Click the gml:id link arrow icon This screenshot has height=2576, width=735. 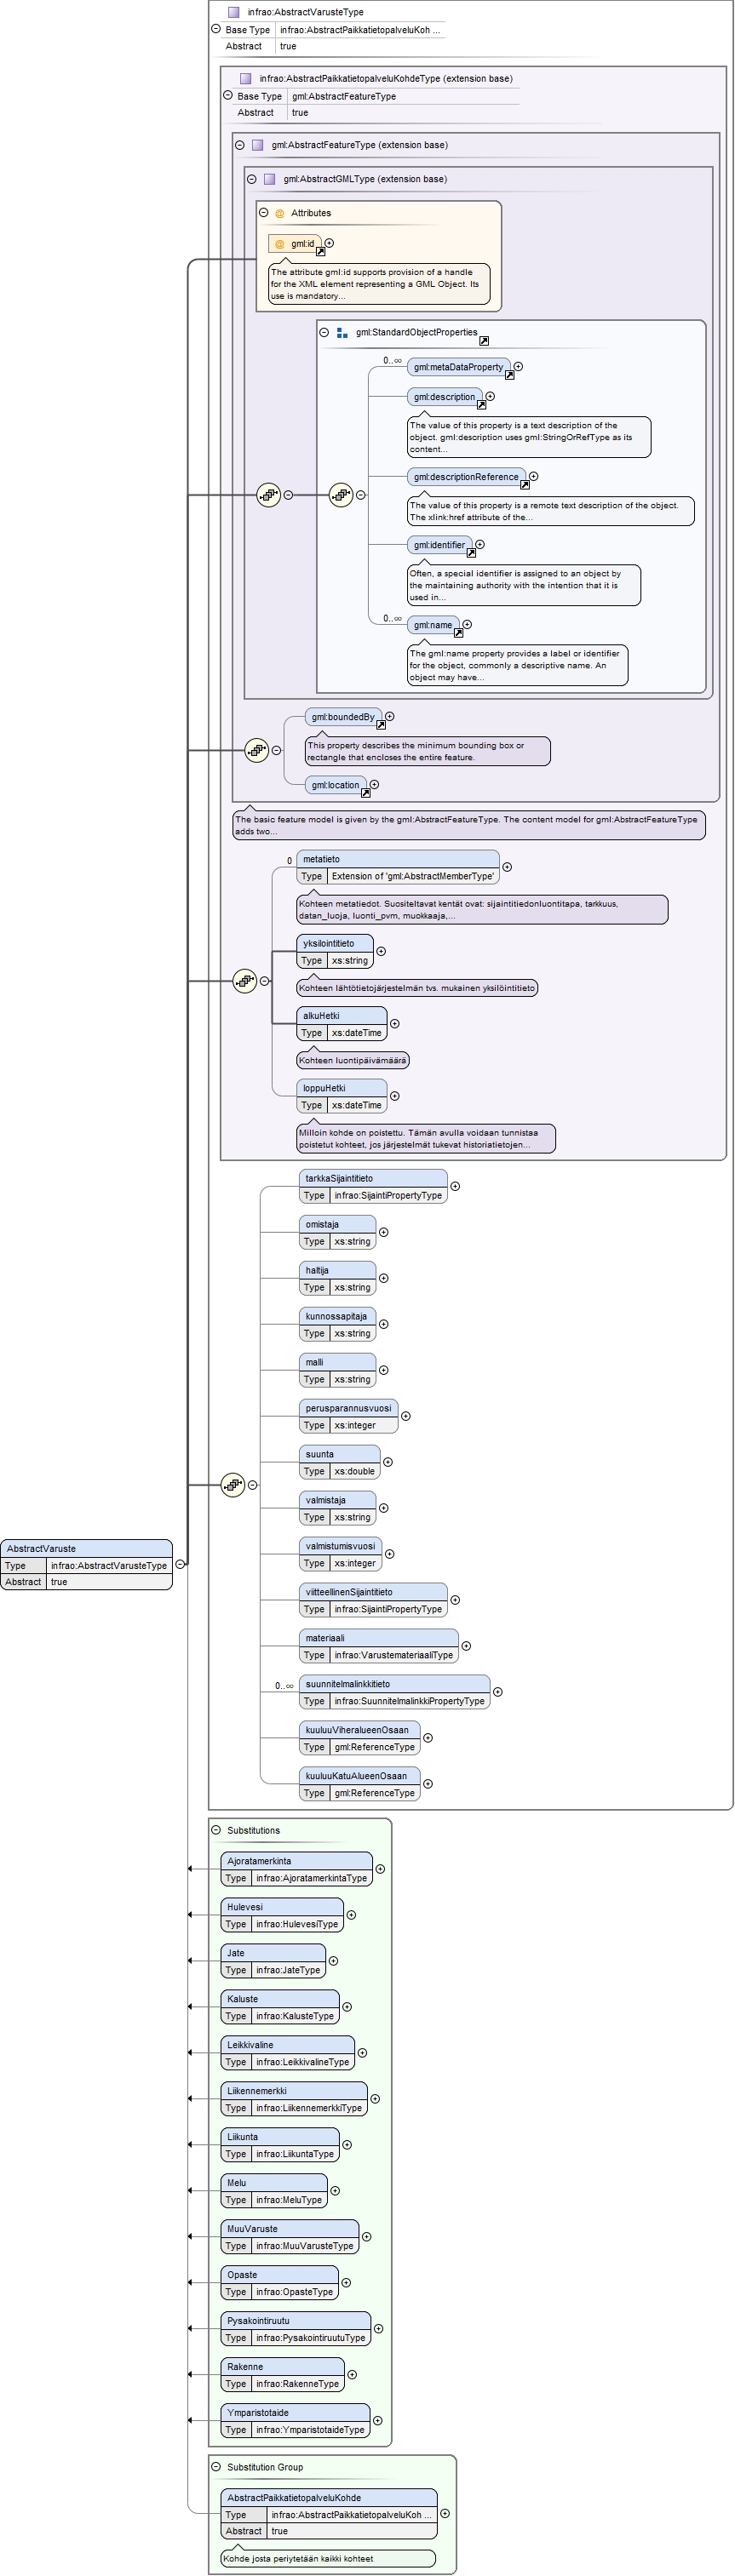coord(320,251)
